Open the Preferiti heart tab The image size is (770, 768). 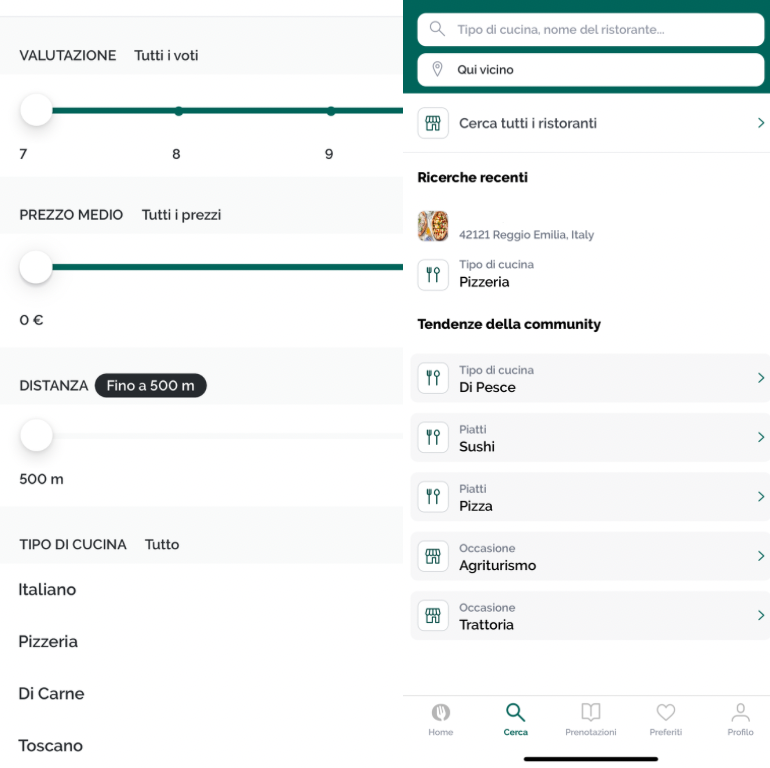(x=665, y=719)
